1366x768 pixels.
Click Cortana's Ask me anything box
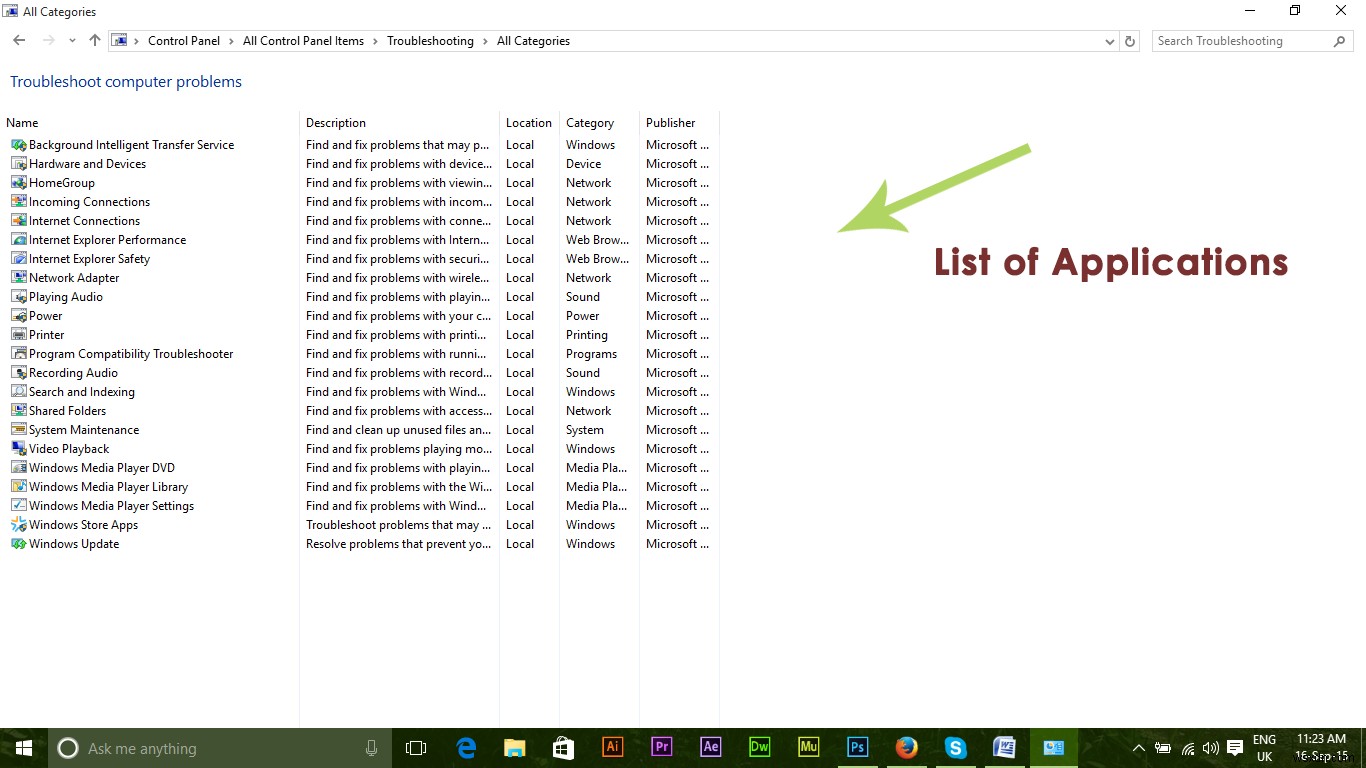(218, 748)
